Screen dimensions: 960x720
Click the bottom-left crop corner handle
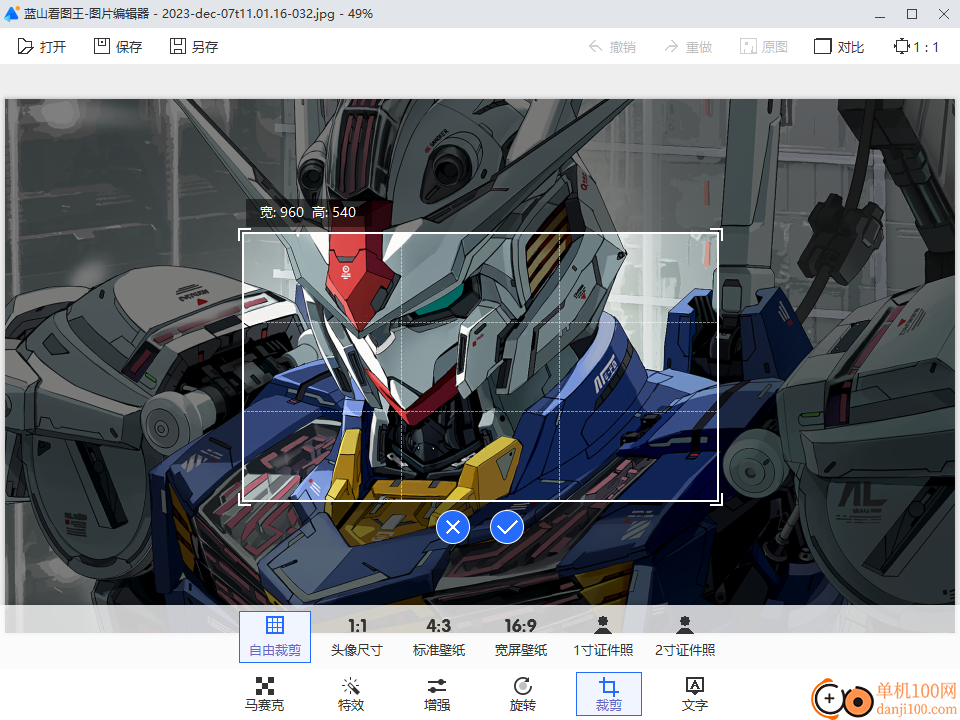(243, 500)
